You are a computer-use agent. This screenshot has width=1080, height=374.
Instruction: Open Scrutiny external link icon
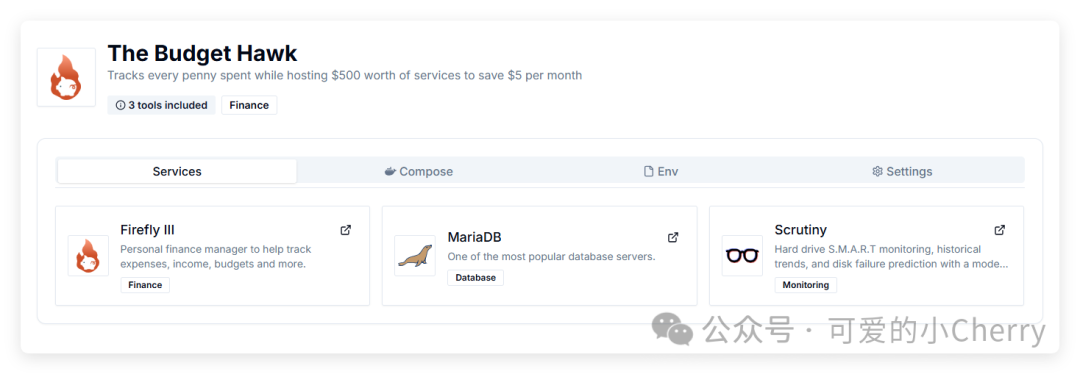999,230
